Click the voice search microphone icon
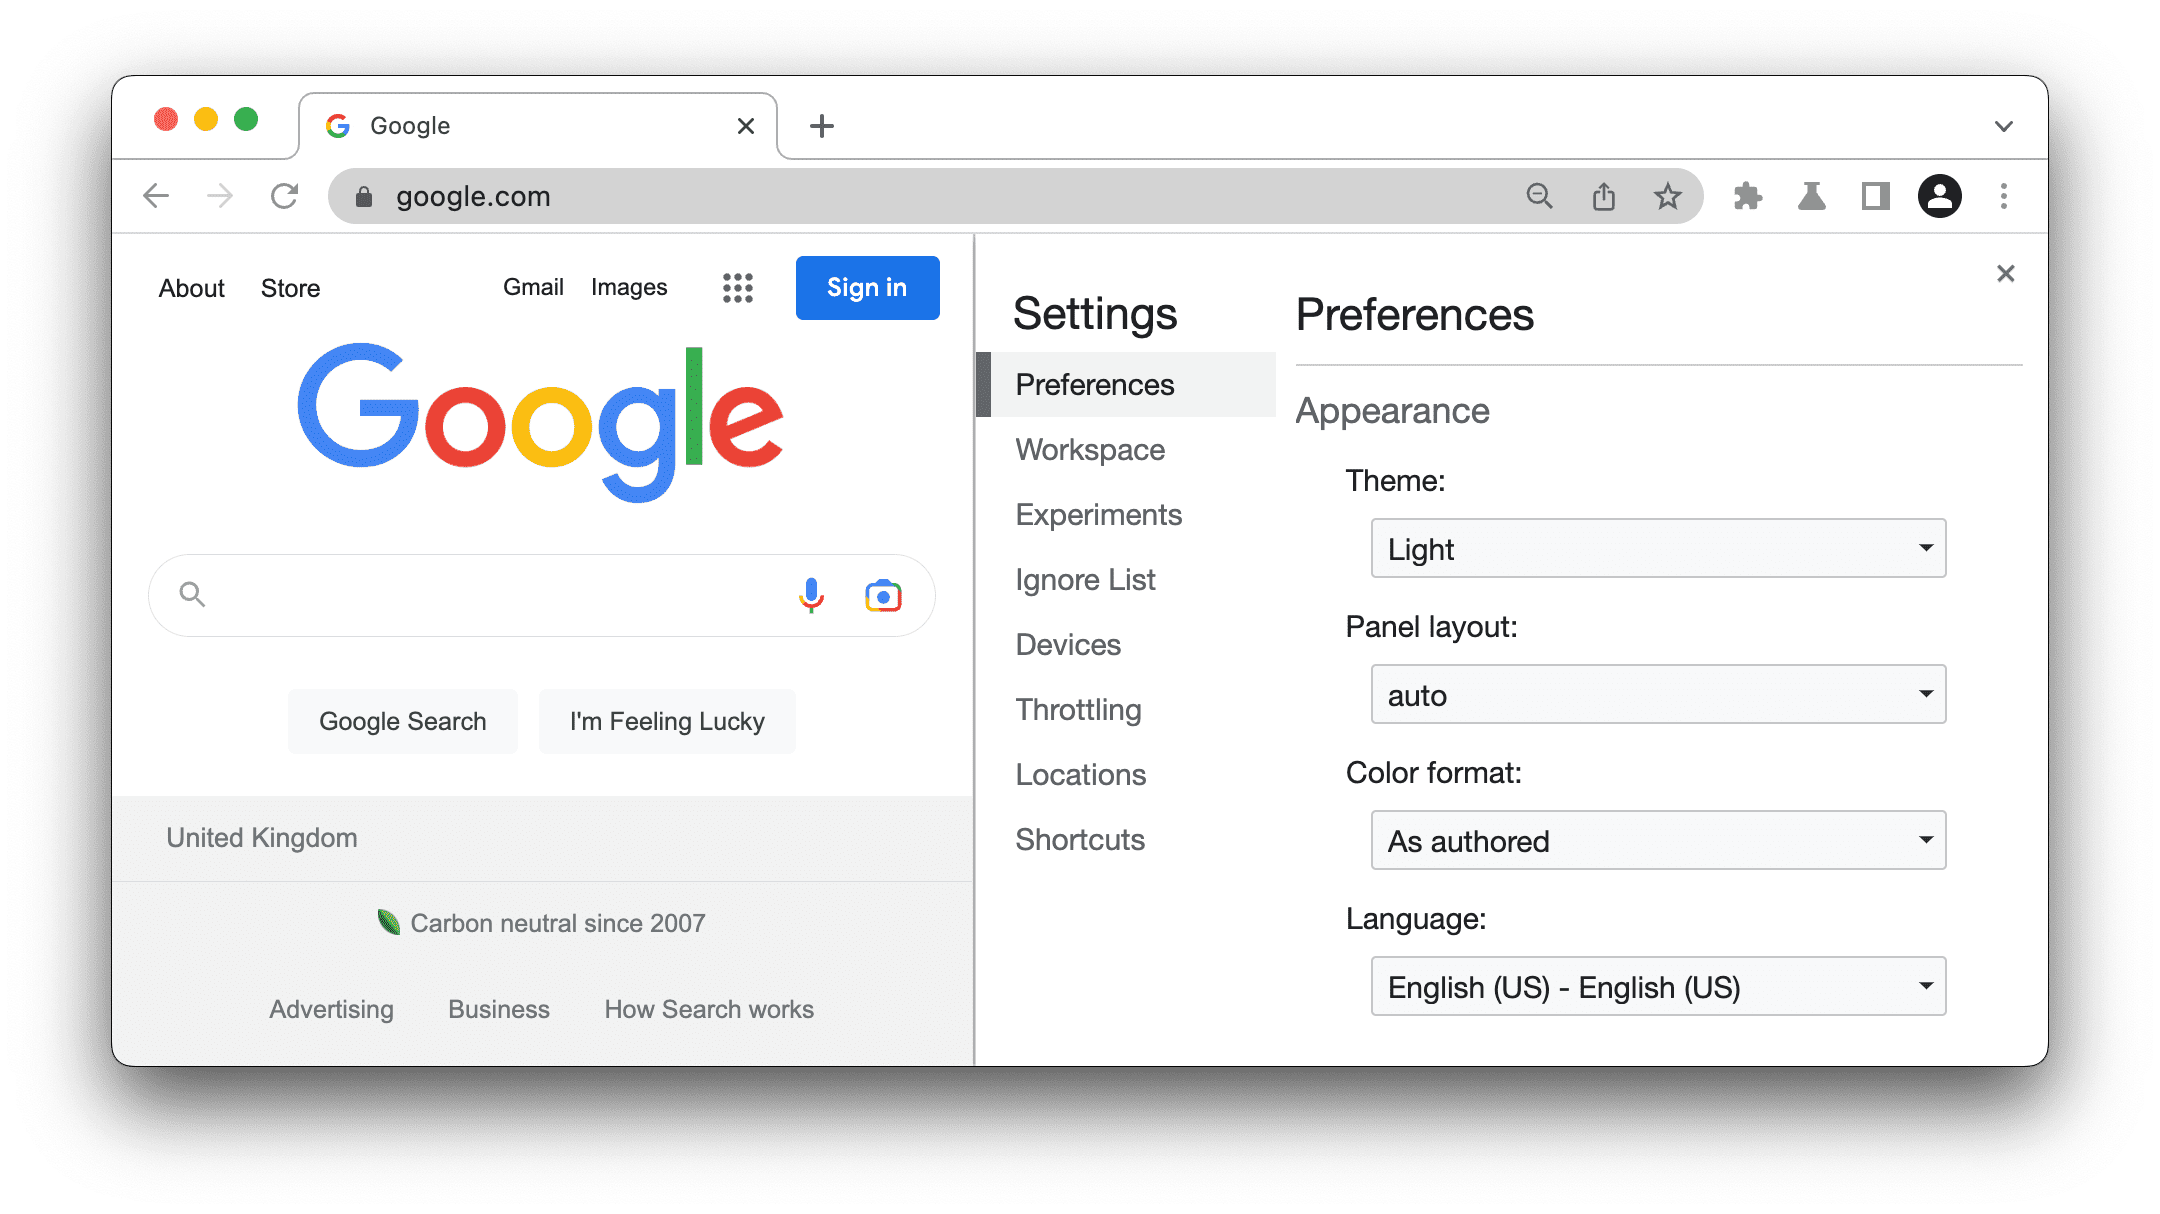This screenshot has width=2160, height=1214. tap(809, 594)
